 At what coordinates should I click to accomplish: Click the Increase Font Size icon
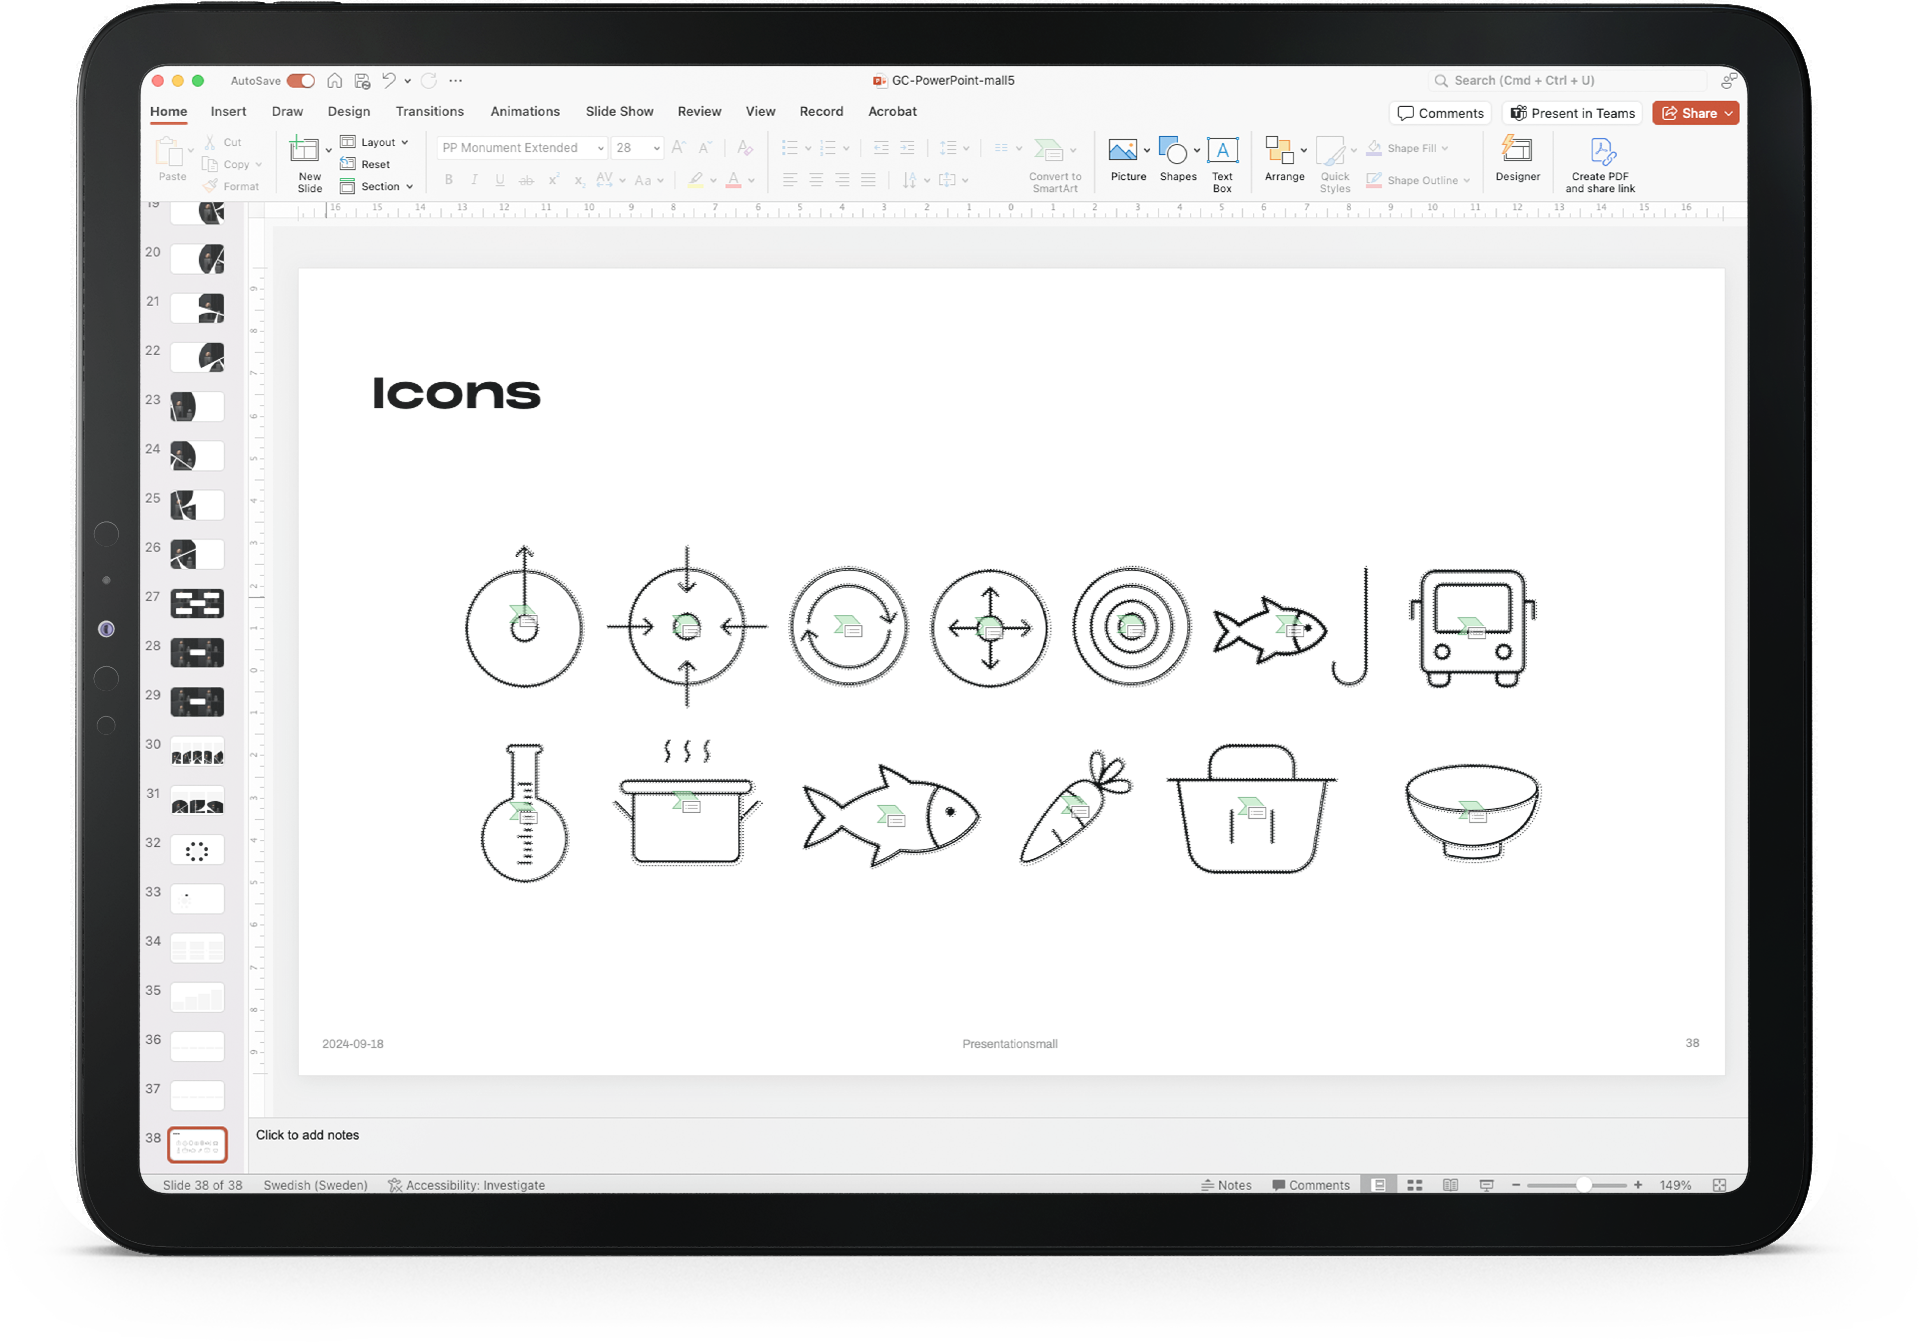click(679, 147)
